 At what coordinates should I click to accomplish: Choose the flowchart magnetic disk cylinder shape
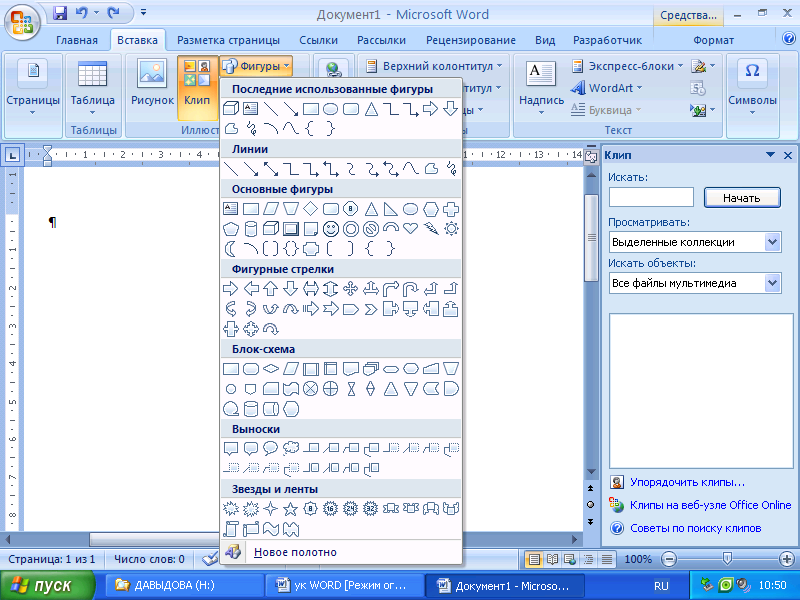coord(251,408)
